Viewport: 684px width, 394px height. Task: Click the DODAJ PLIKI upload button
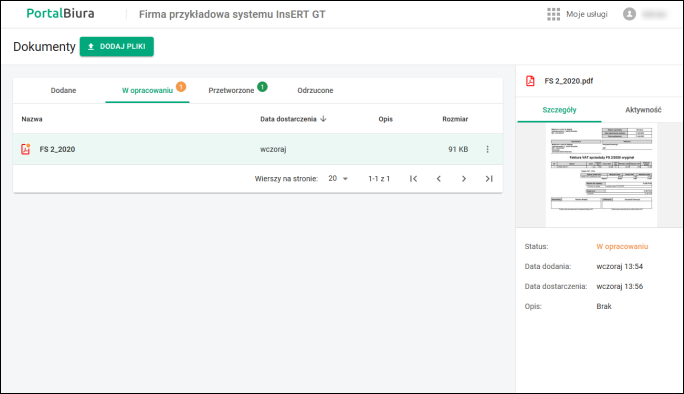(x=116, y=46)
